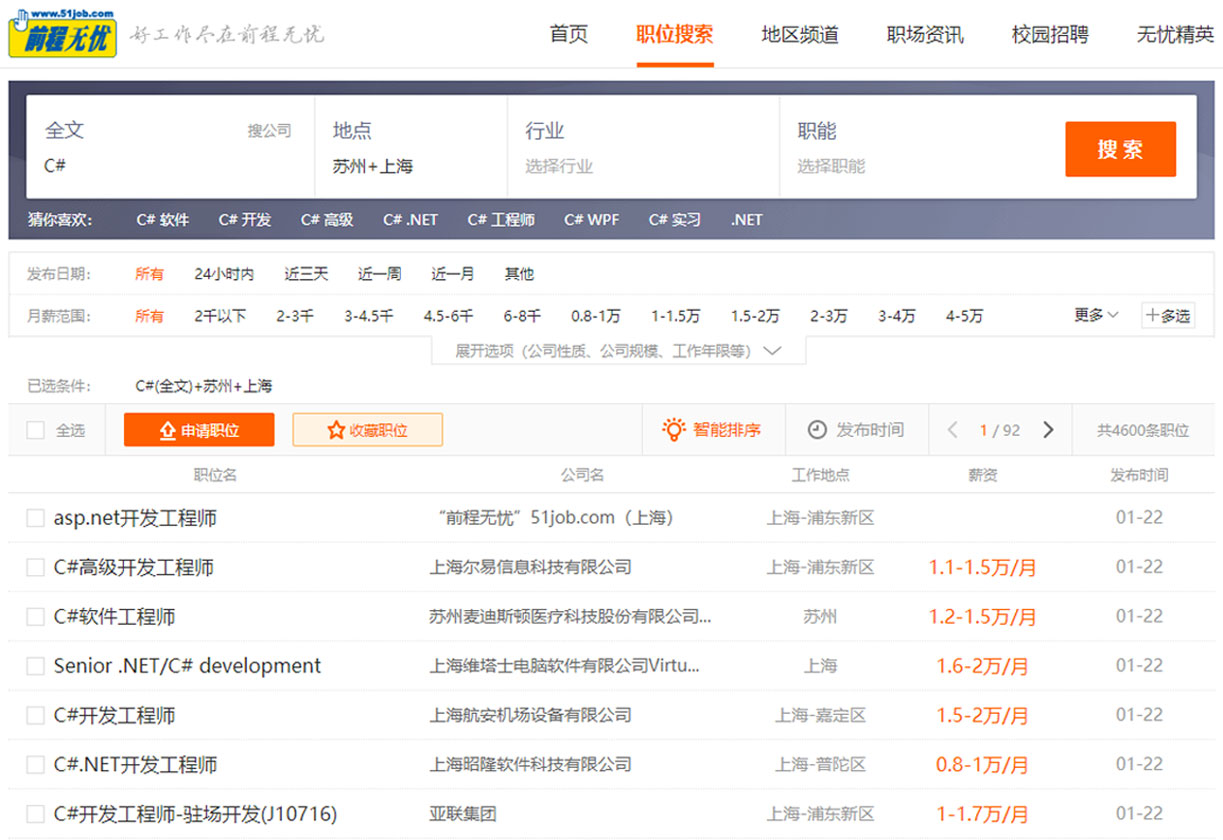Check C#.NET开发工程师 job checkbox
Image resolution: width=1223 pixels, height=840 pixels.
(x=36, y=765)
